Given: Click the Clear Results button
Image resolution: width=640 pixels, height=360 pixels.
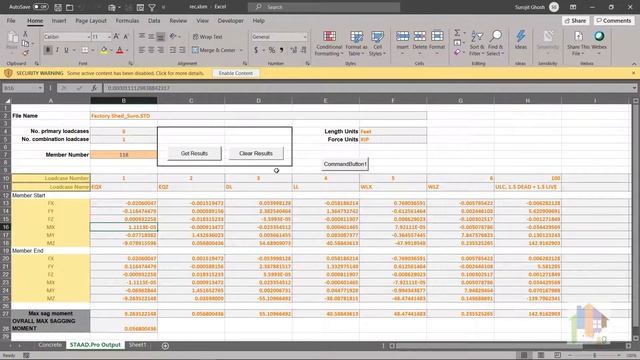Looking at the screenshot, I should [x=256, y=153].
